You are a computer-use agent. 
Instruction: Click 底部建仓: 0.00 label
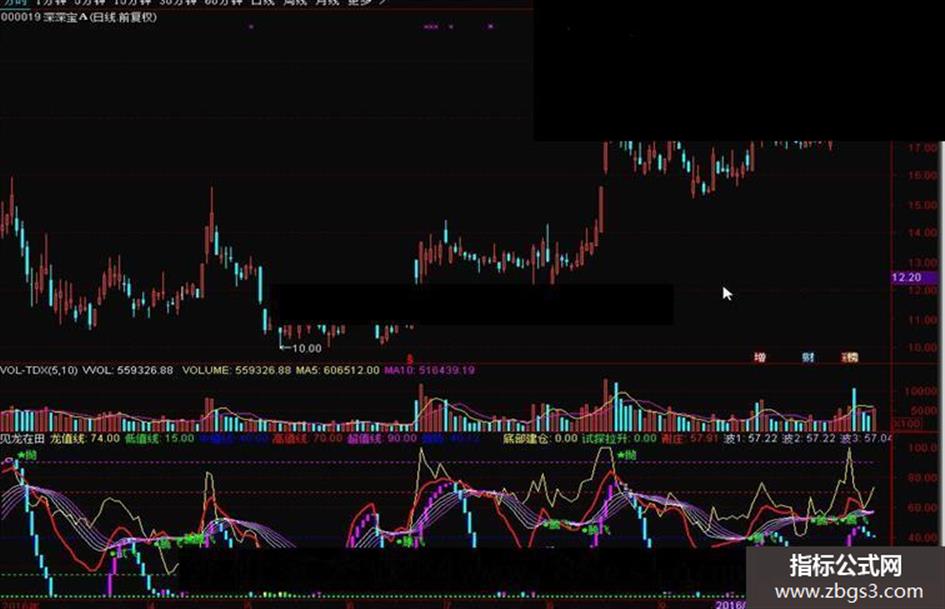pos(540,438)
